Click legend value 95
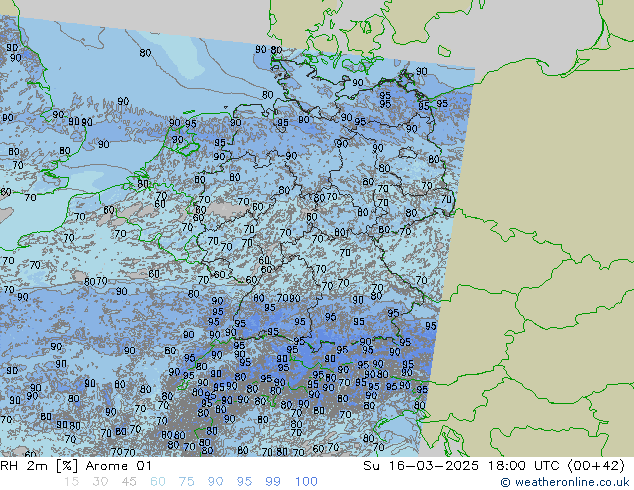634x490 pixels. point(244,482)
